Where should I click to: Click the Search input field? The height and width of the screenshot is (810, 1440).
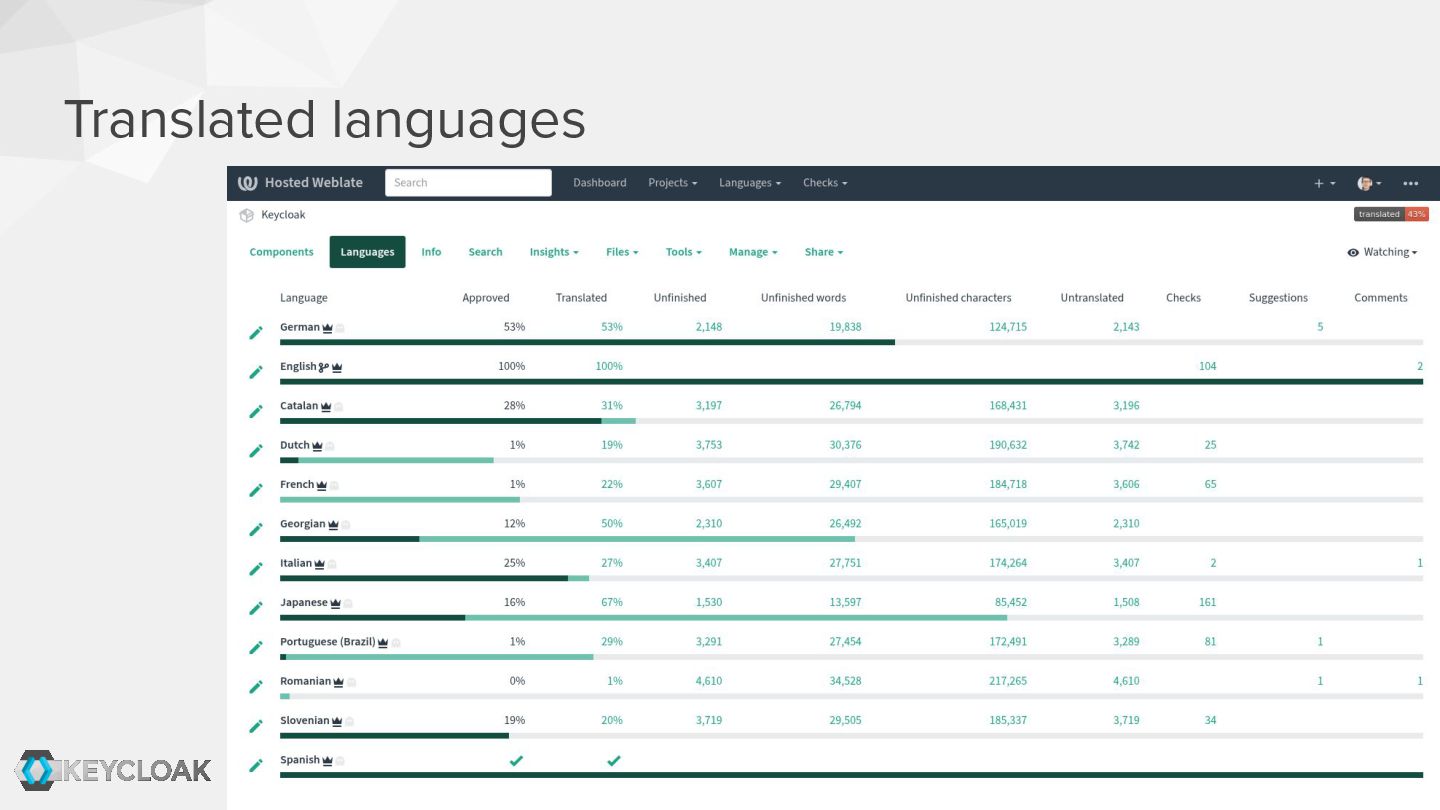tap(468, 183)
